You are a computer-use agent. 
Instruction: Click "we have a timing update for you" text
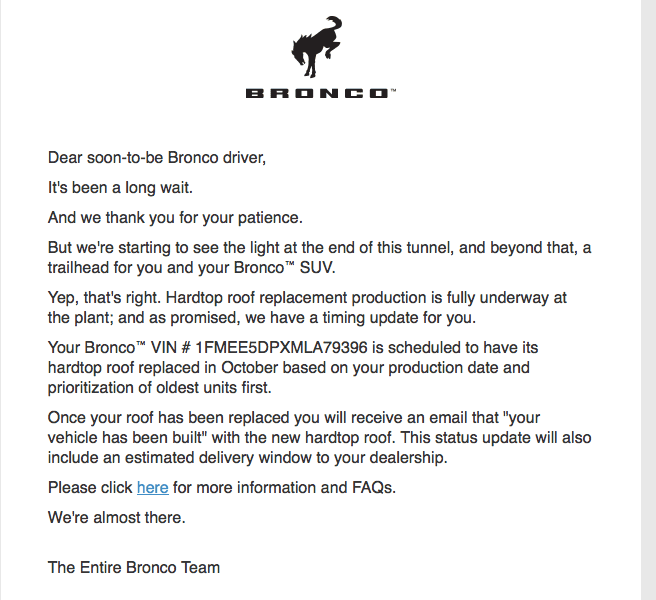coord(360,318)
